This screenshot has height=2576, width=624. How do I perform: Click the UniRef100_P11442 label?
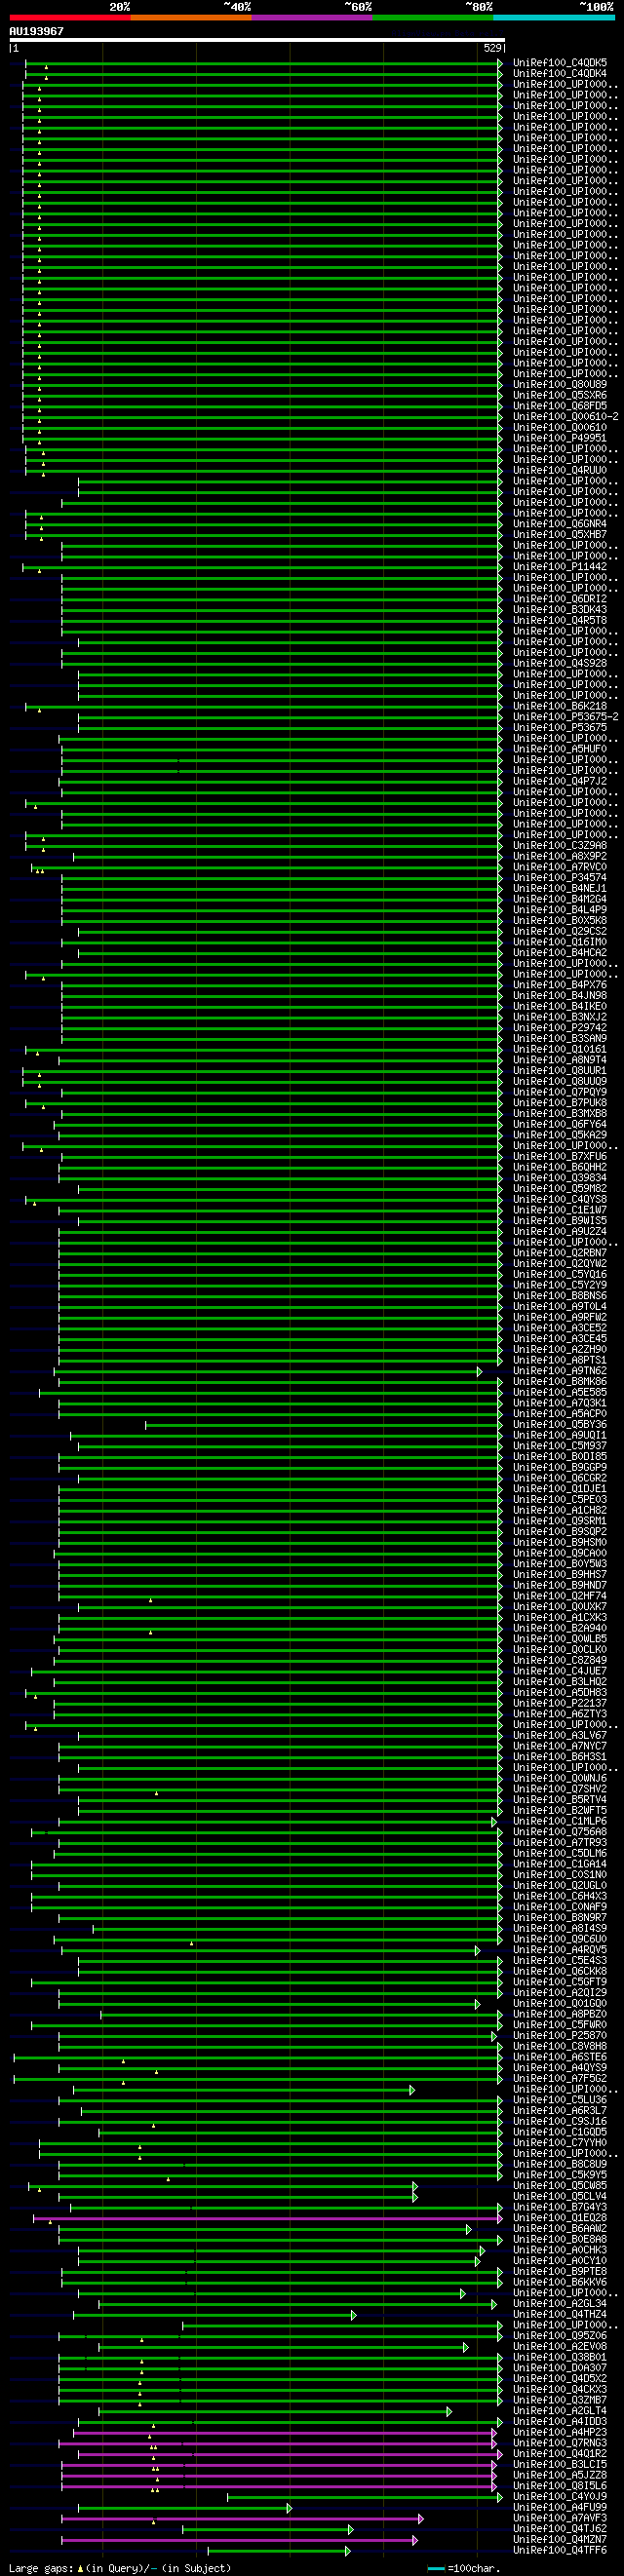point(560,567)
